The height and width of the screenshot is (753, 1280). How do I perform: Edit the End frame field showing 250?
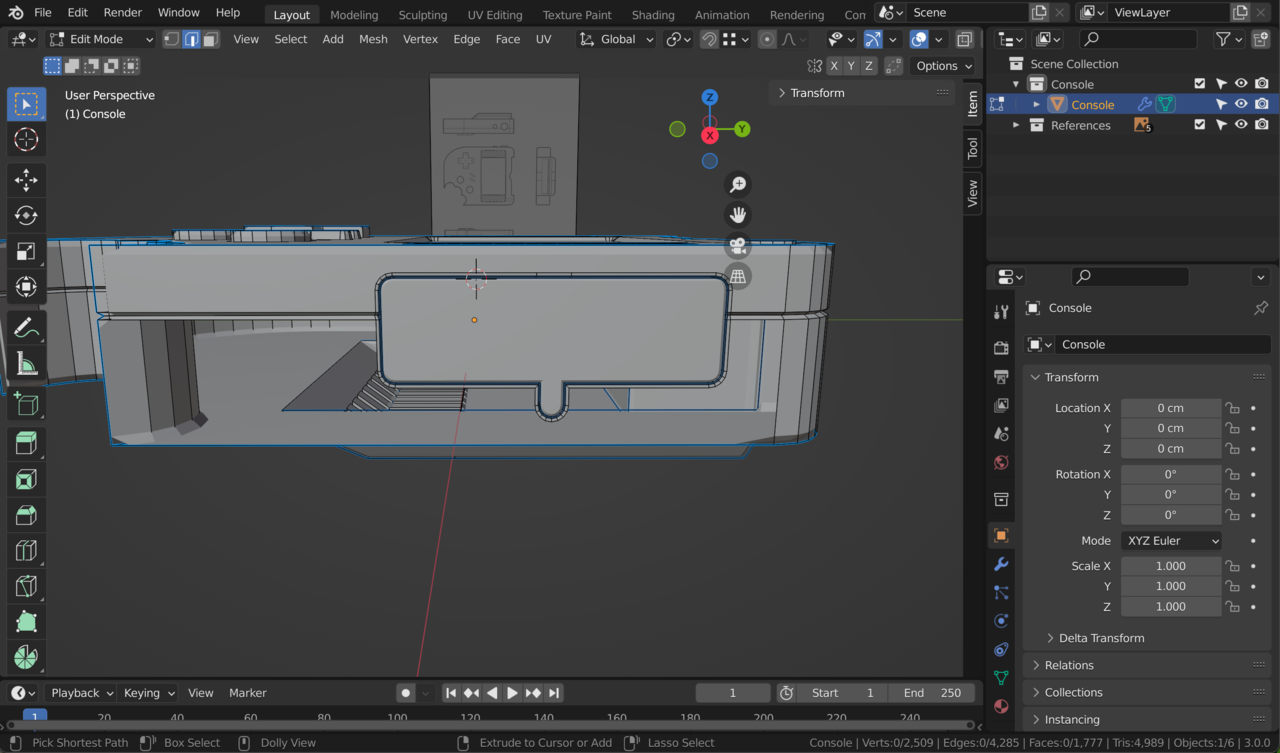tap(932, 692)
